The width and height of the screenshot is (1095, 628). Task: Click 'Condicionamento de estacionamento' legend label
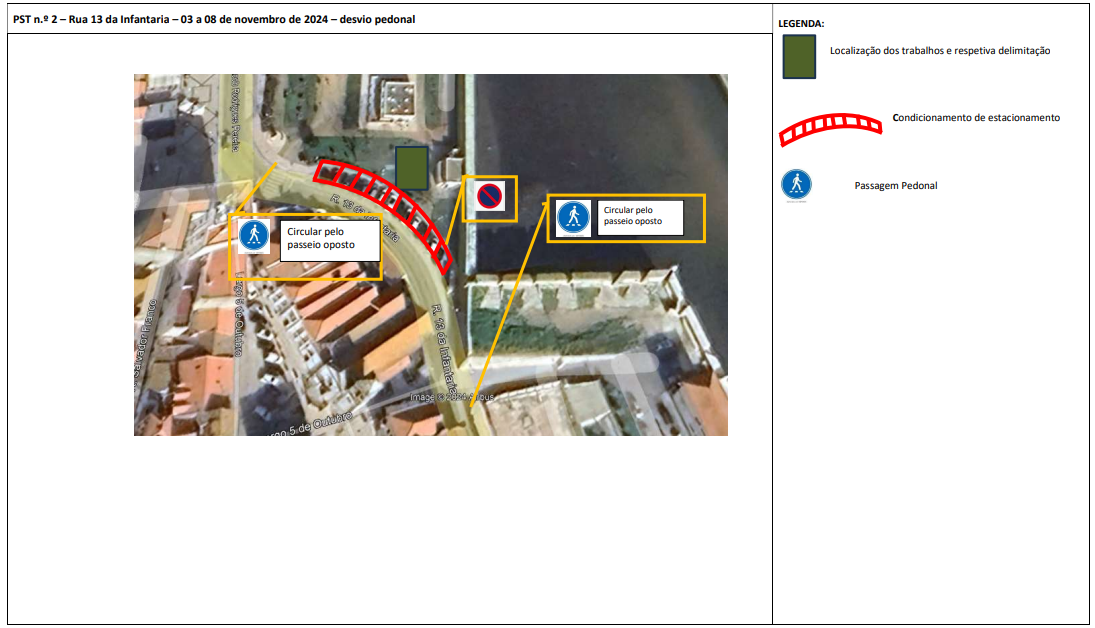[x=976, y=118]
